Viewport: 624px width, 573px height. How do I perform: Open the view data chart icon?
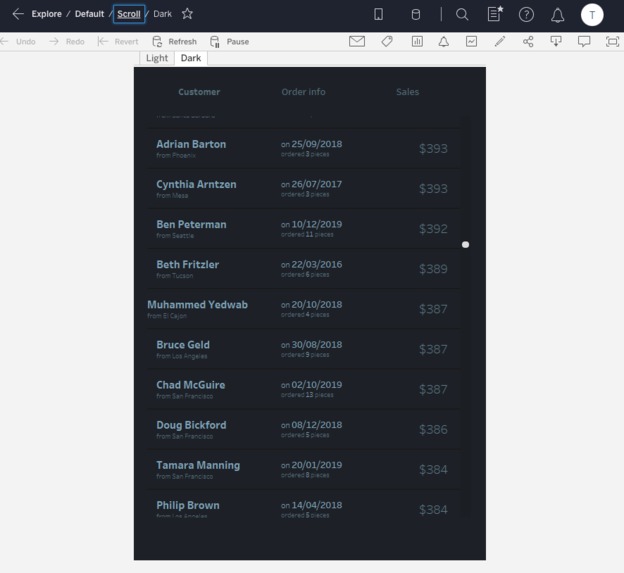click(417, 41)
